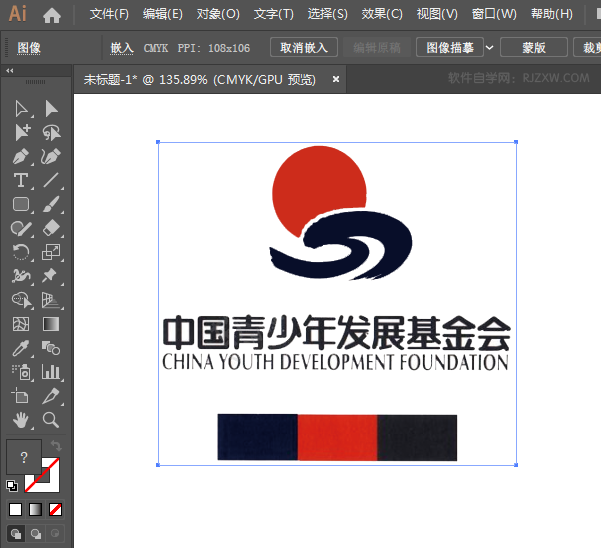This screenshot has width=601, height=548.
Task: Select the Scale tool
Action: coord(51,252)
